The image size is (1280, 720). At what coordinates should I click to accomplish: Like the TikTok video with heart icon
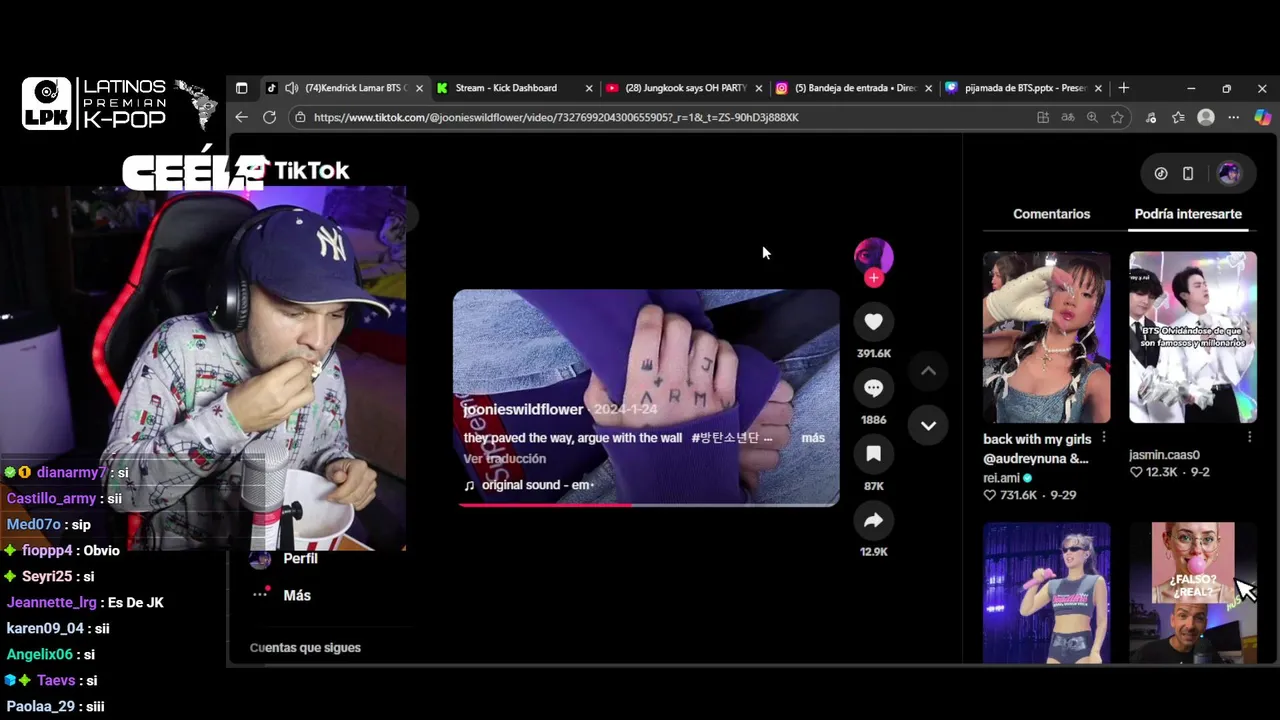[873, 321]
